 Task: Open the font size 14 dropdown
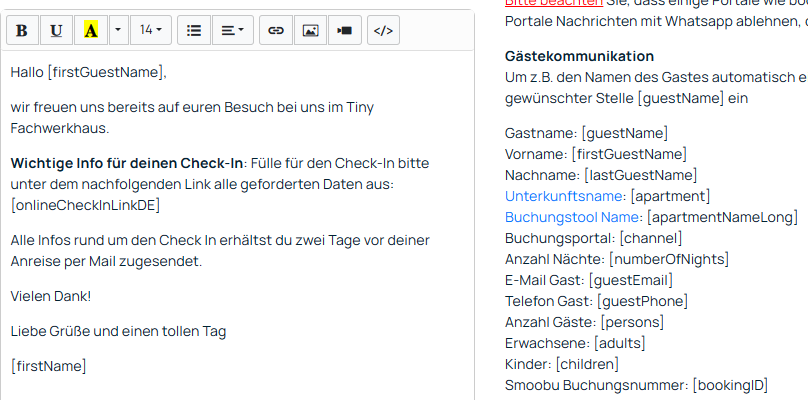coord(150,30)
